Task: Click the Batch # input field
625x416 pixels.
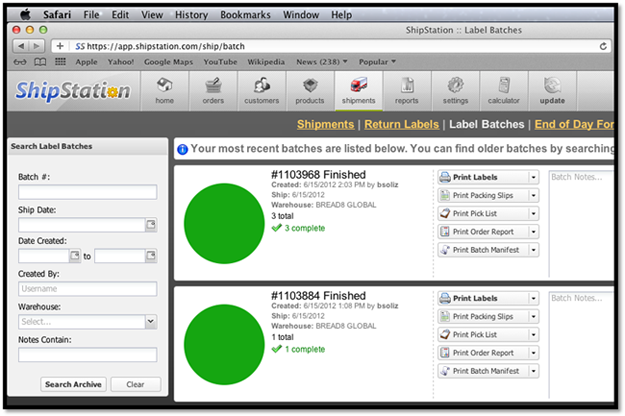Action: click(x=87, y=192)
